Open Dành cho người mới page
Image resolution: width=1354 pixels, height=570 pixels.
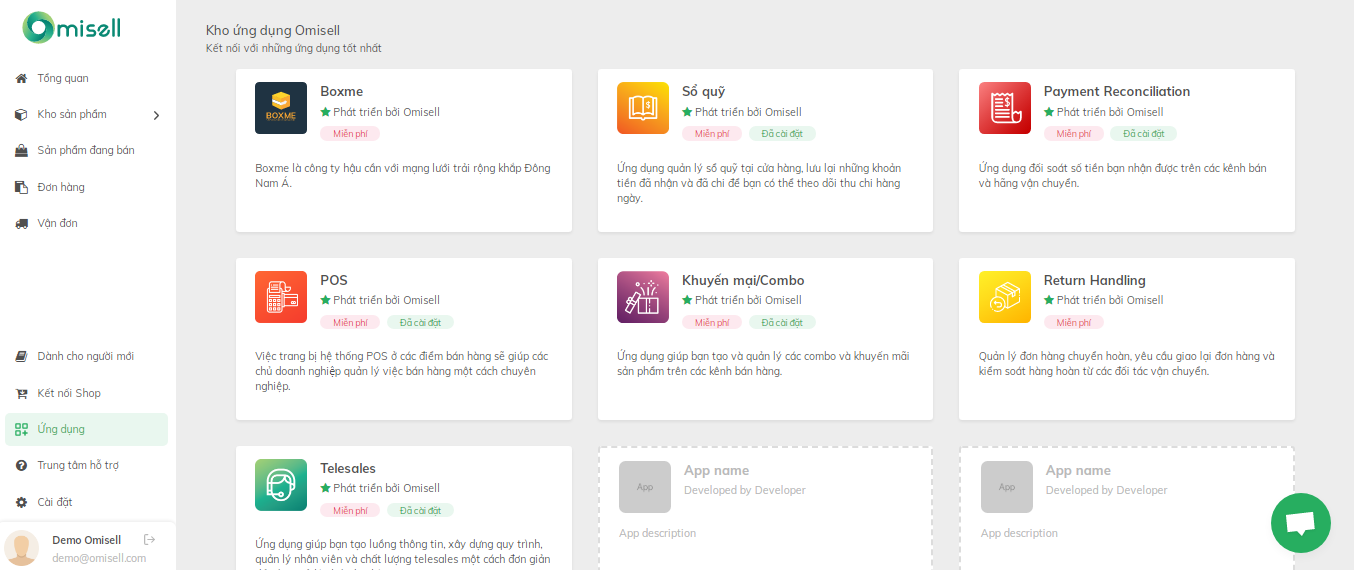[85, 356]
